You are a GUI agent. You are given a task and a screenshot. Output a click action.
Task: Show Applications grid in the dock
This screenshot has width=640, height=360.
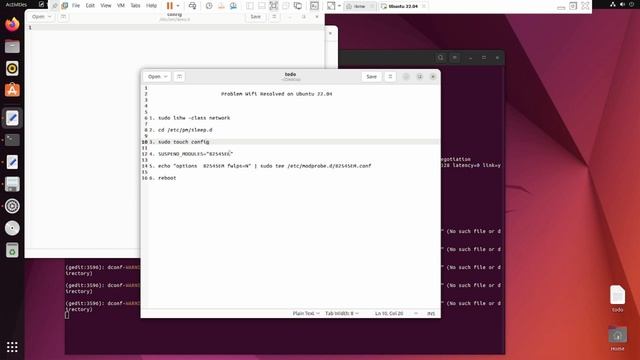click(12, 347)
